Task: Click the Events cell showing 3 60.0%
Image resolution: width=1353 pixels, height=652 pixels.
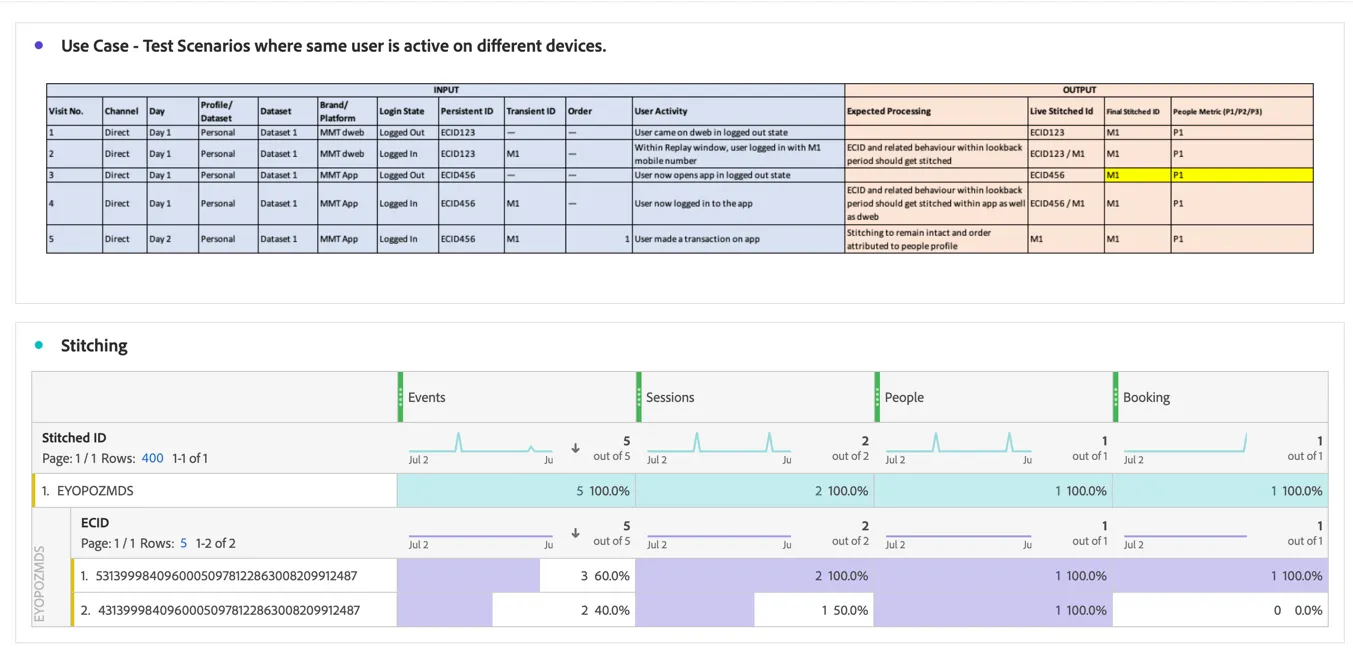Action: 516,576
